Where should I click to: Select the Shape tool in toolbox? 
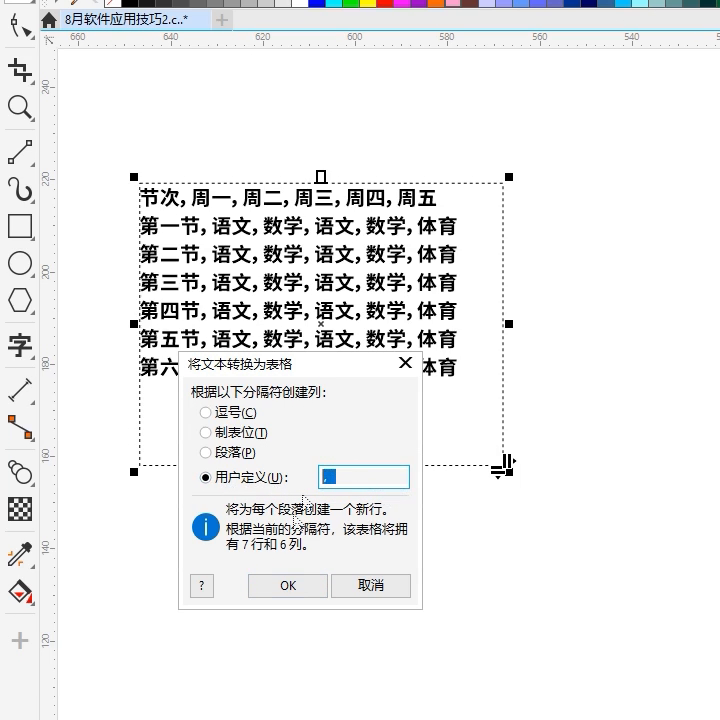(x=20, y=26)
